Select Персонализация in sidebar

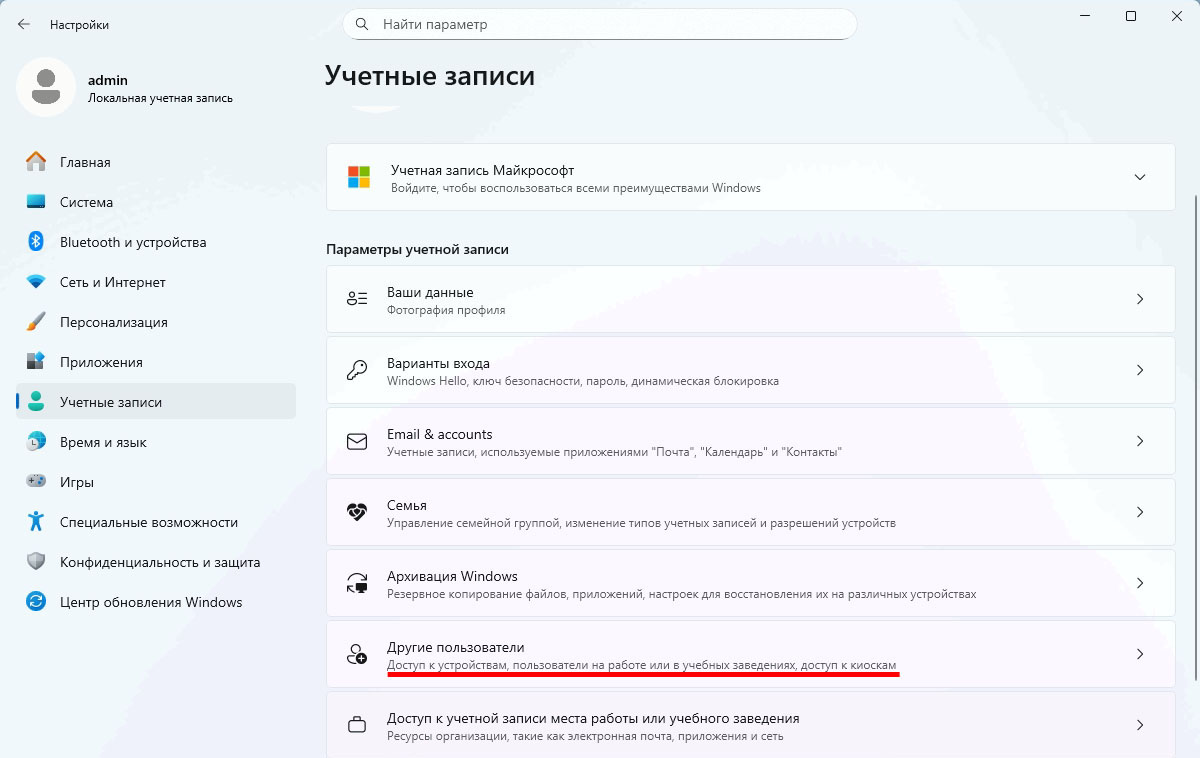(x=156, y=322)
